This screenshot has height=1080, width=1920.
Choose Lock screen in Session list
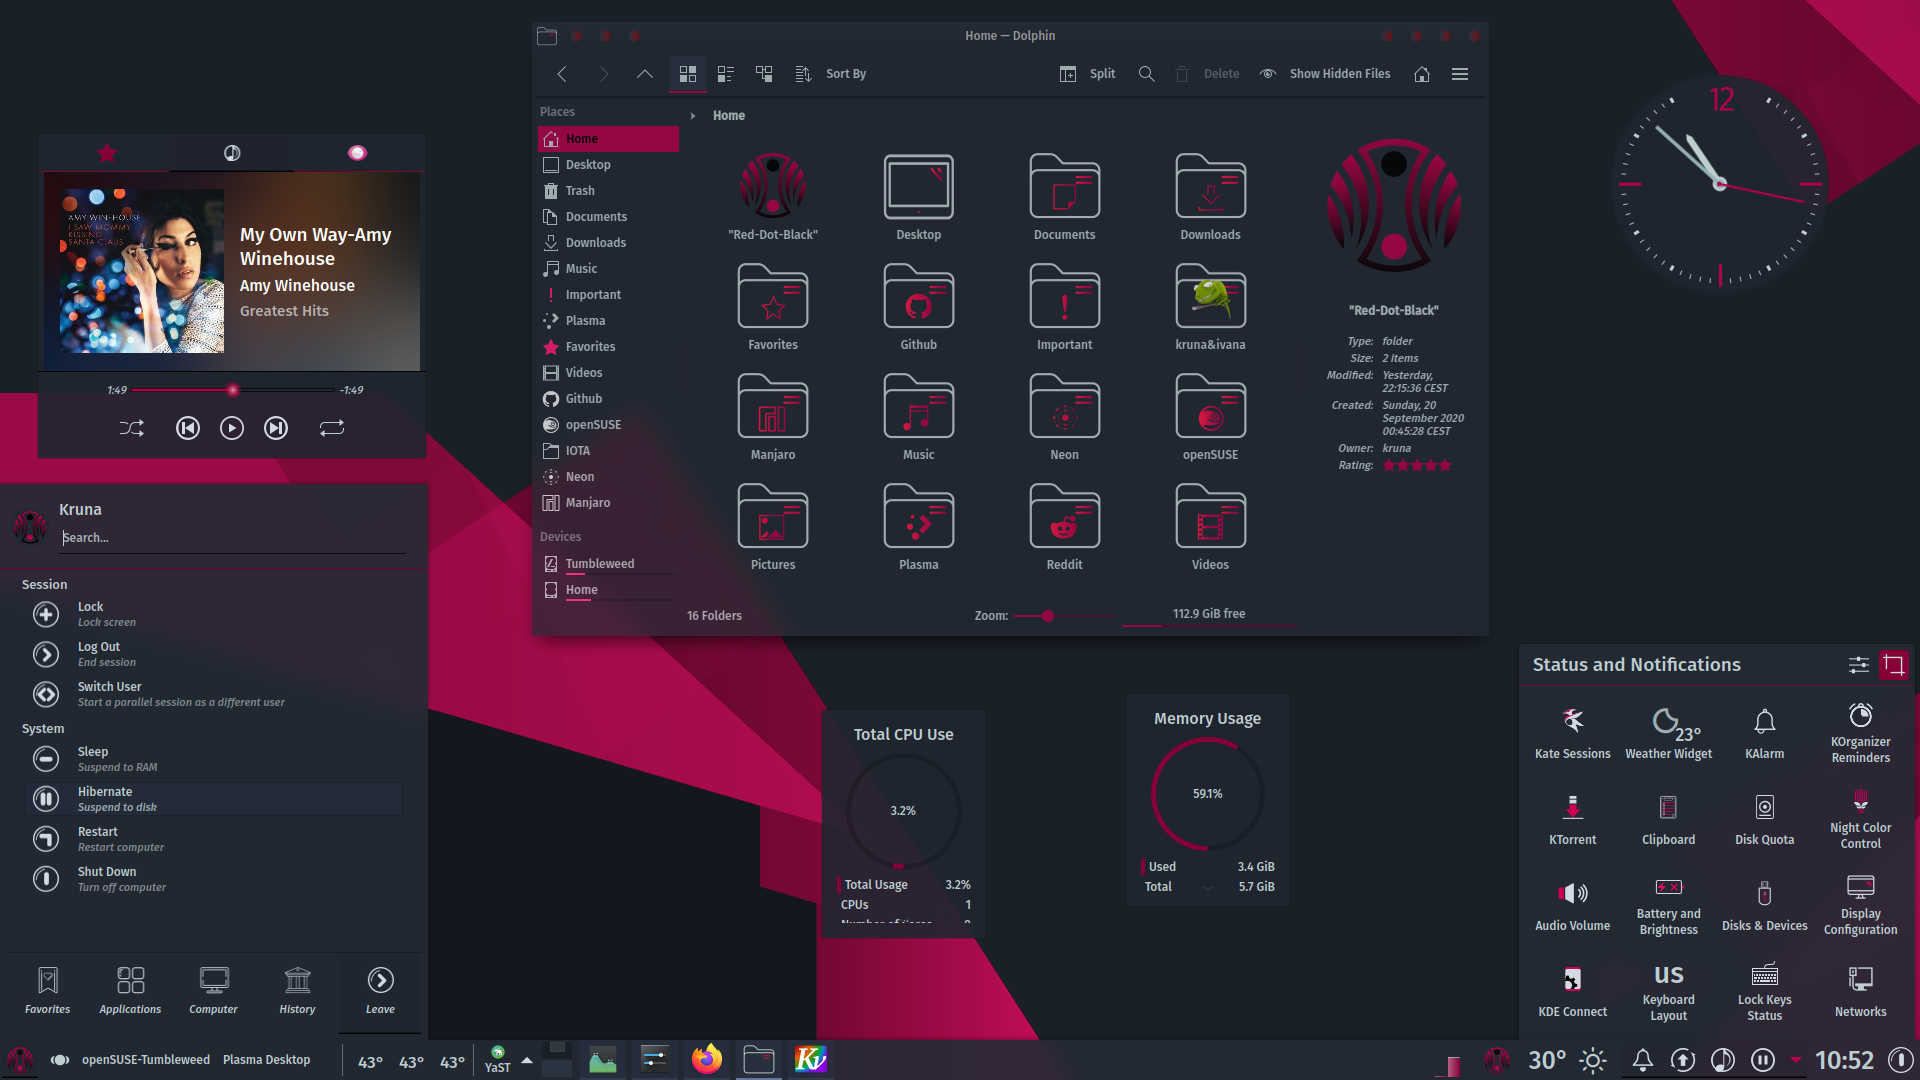click(x=214, y=614)
